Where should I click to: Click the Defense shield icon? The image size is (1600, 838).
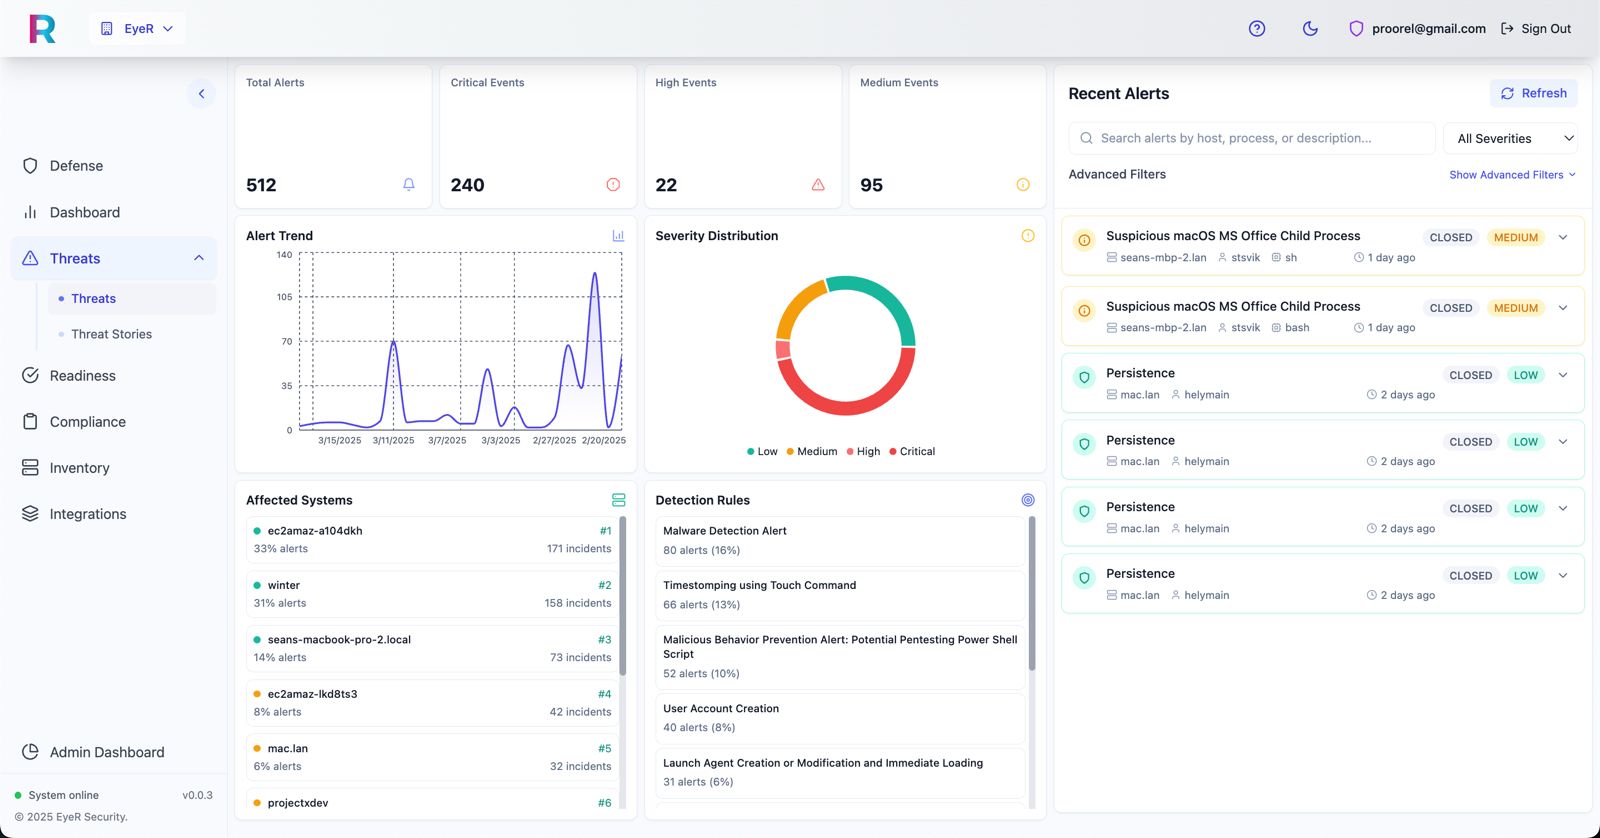(30, 166)
